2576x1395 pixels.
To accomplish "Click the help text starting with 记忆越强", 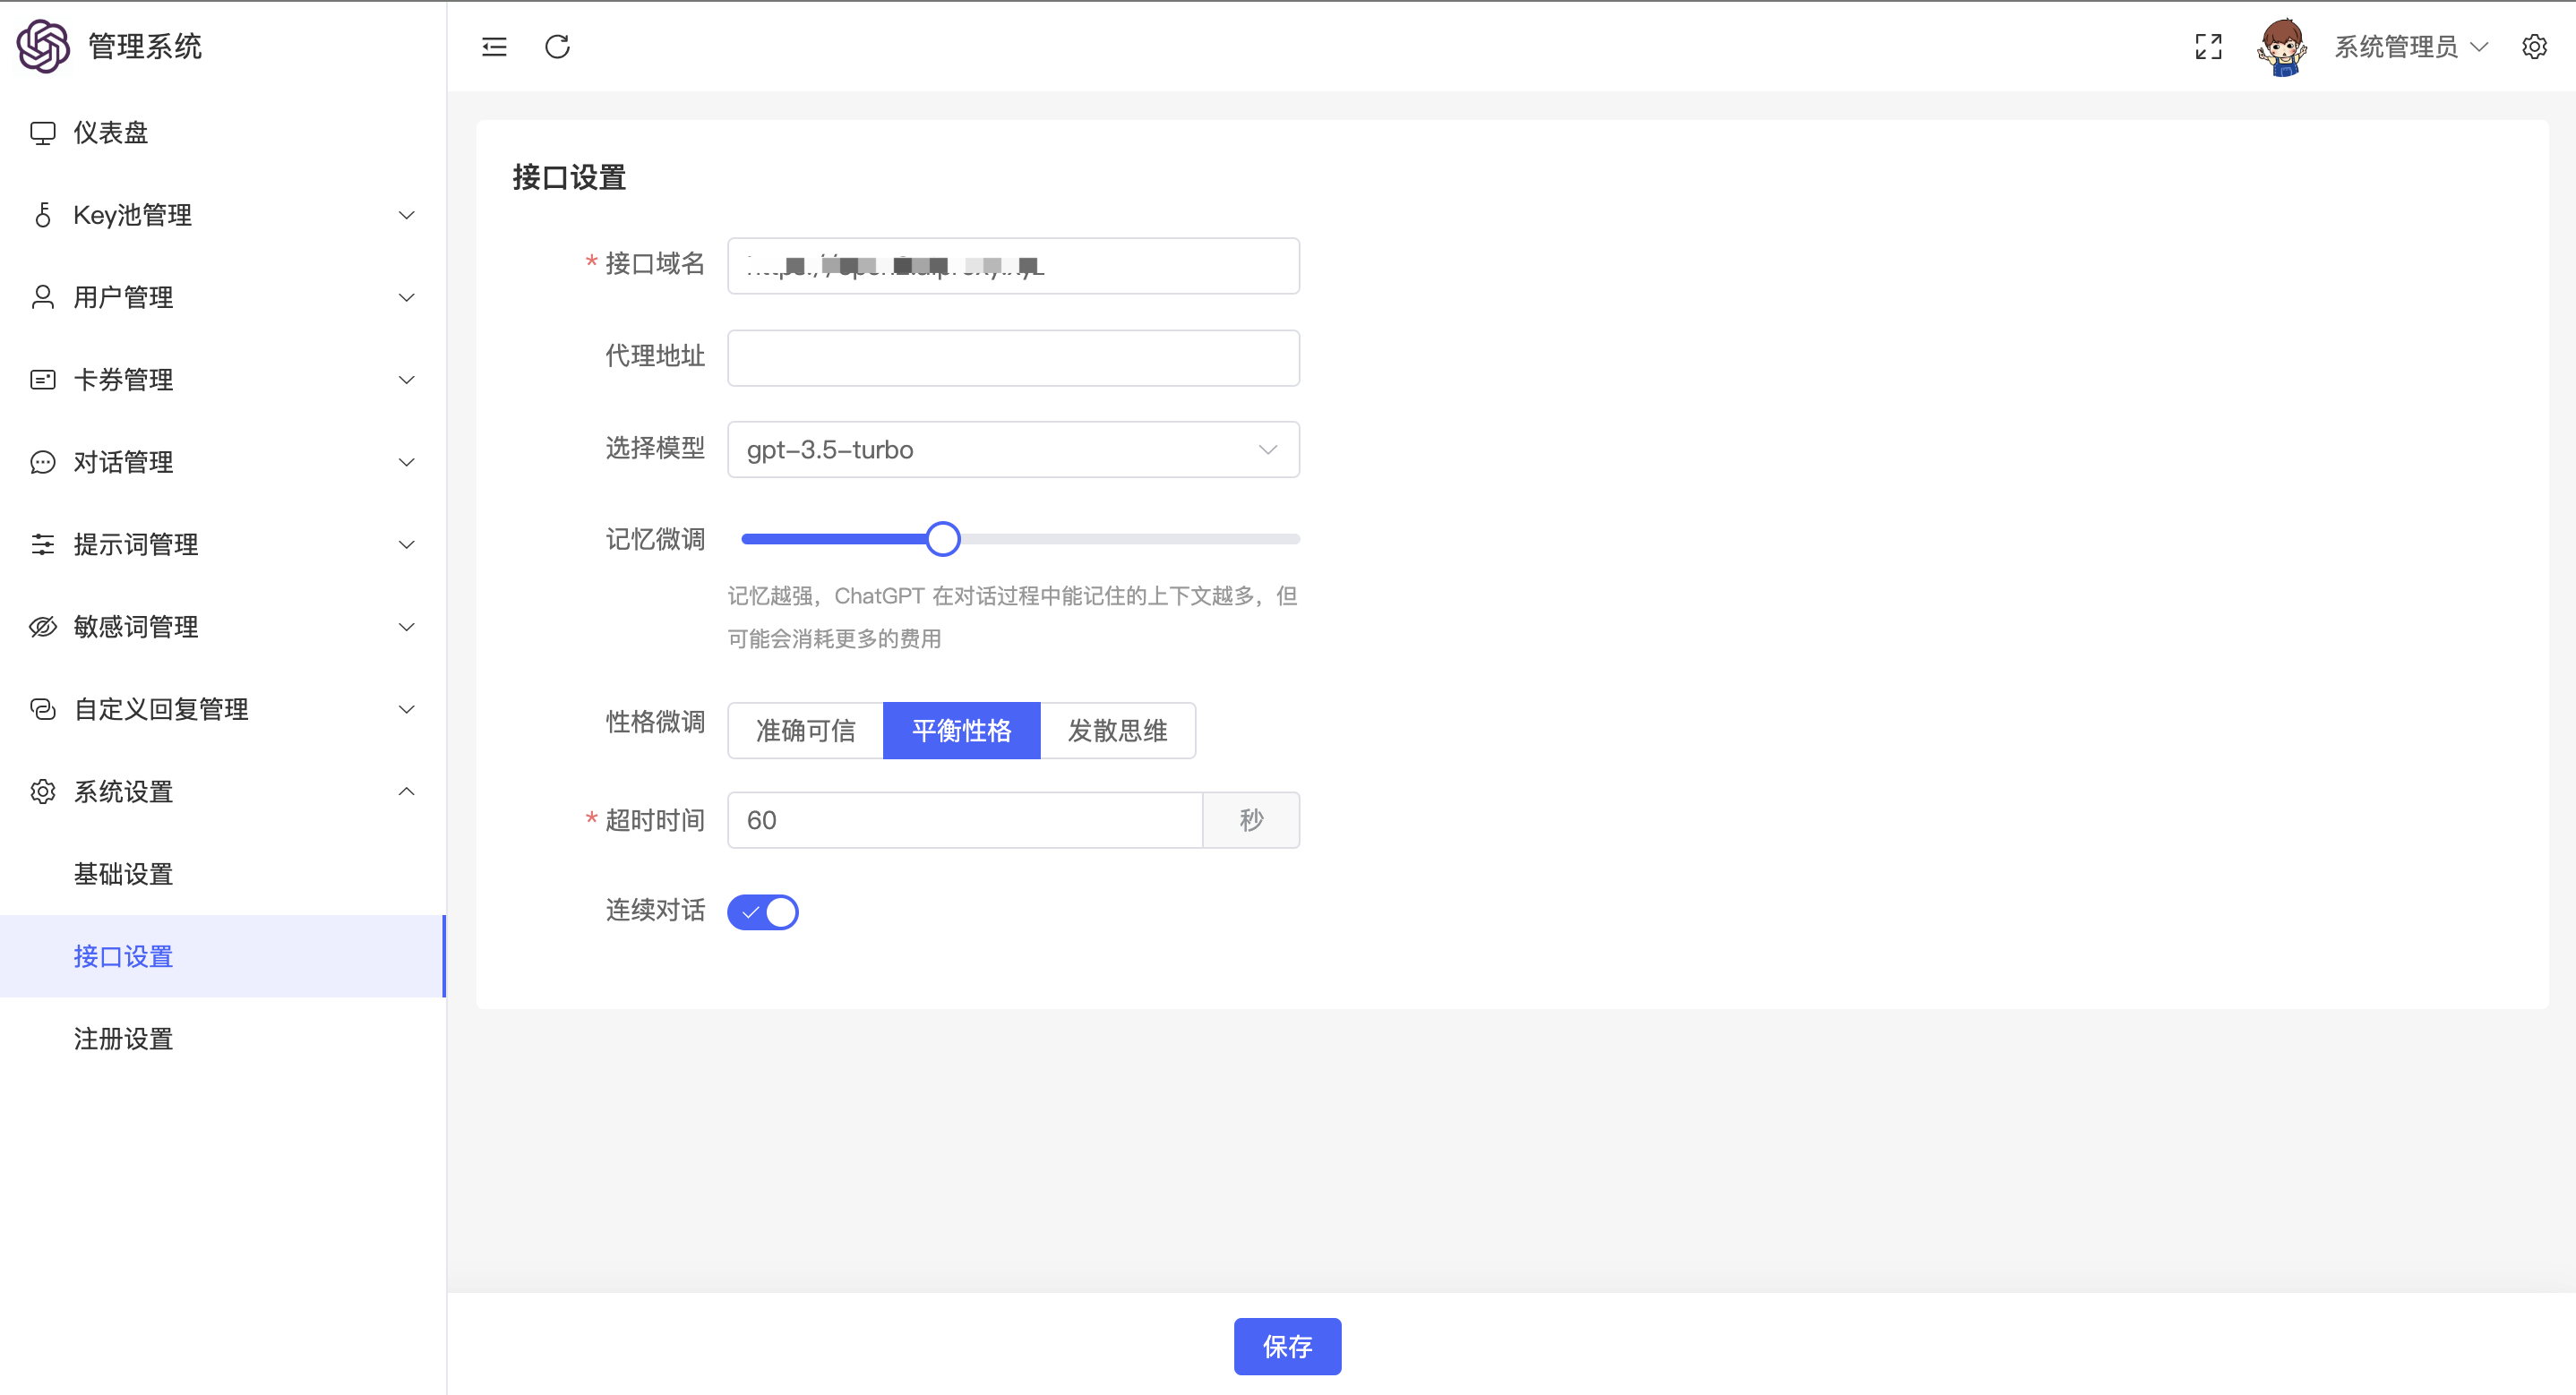I will point(1012,617).
